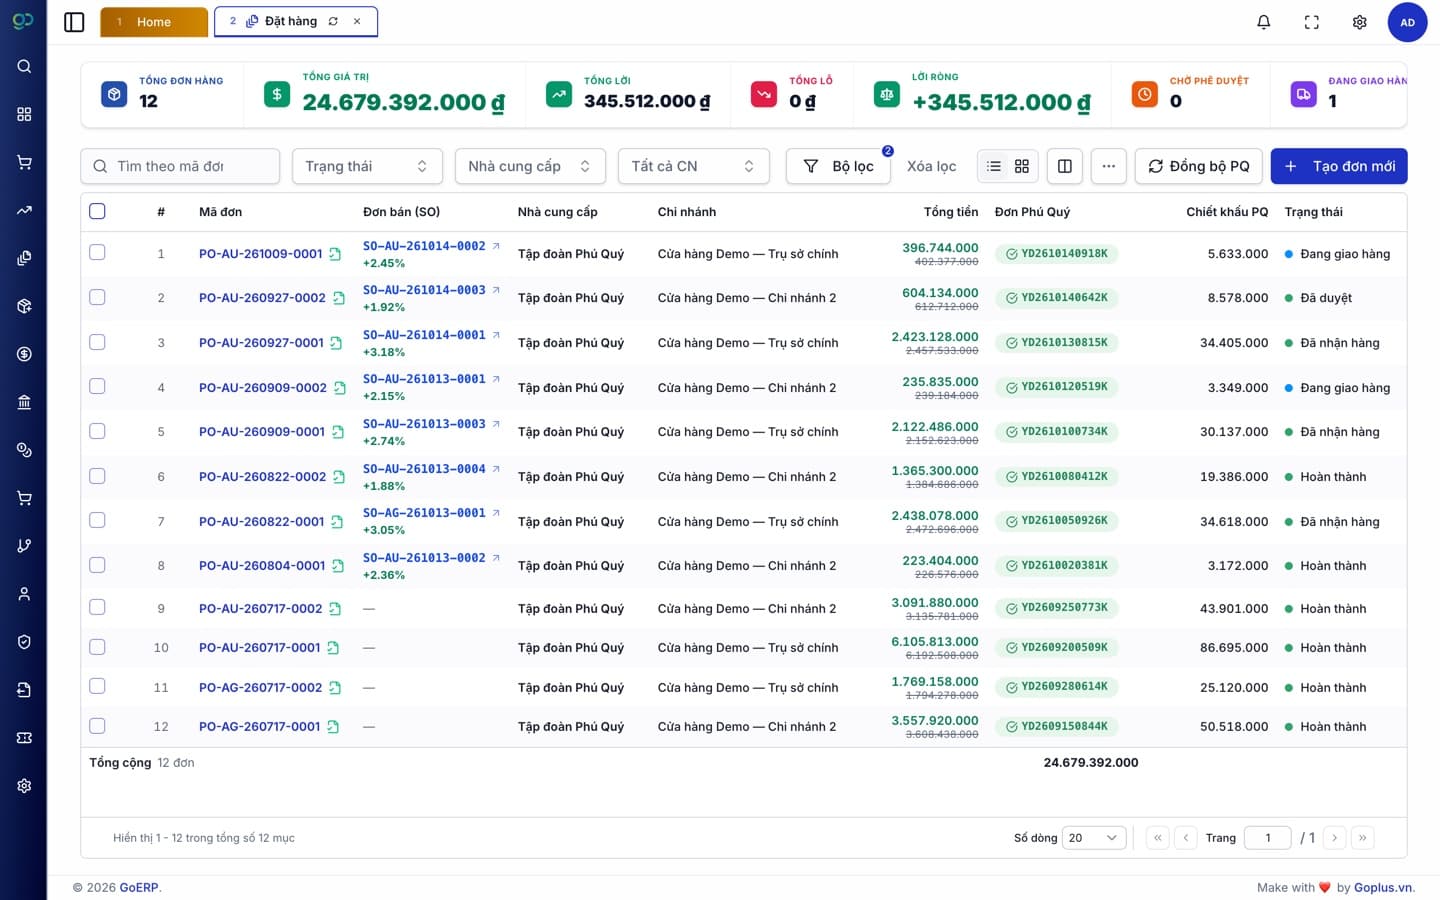
Task: Open the Số dòng rows-per-page dropdown
Action: tap(1094, 838)
